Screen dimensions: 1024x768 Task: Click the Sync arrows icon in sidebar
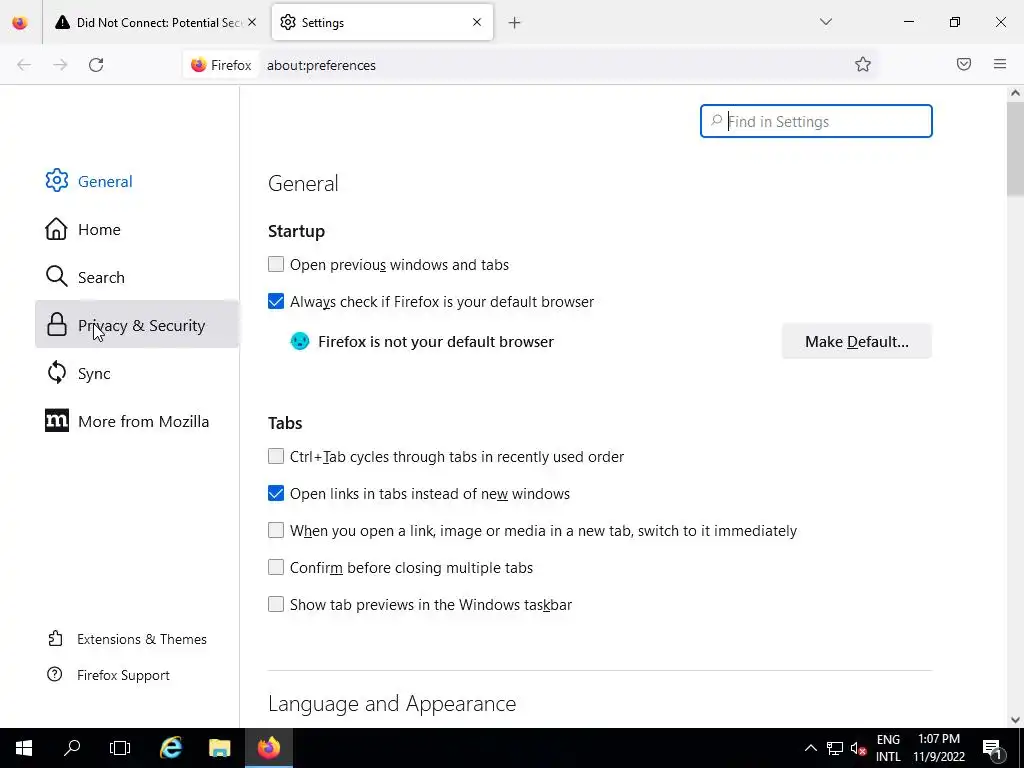(57, 373)
